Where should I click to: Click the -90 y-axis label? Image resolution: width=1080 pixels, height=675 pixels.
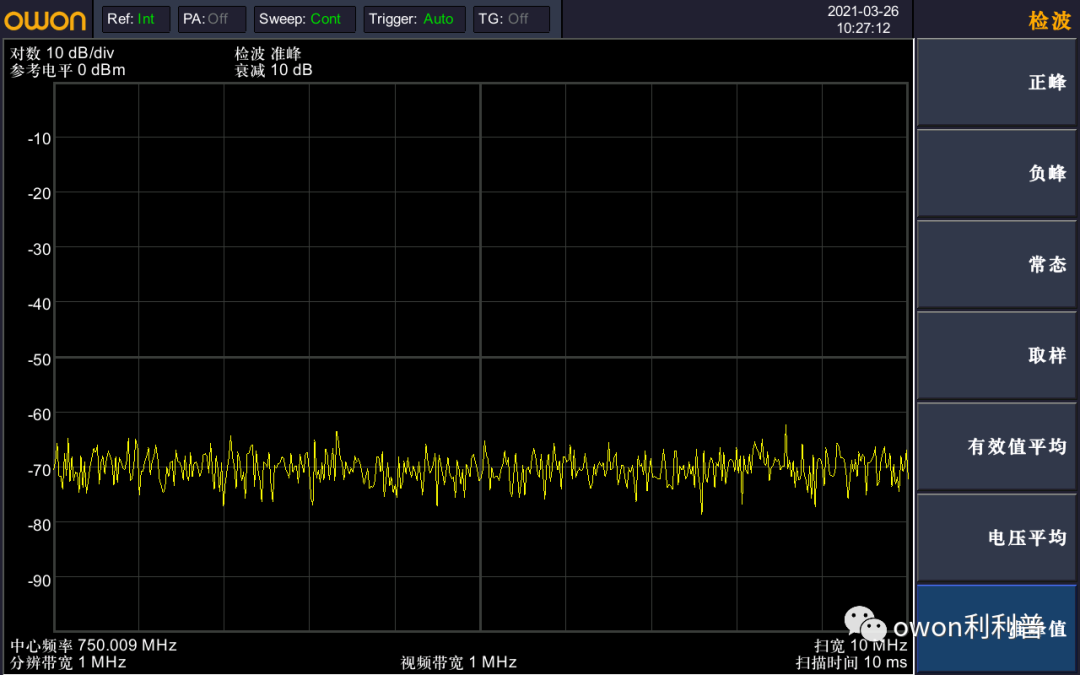pyautogui.click(x=39, y=581)
